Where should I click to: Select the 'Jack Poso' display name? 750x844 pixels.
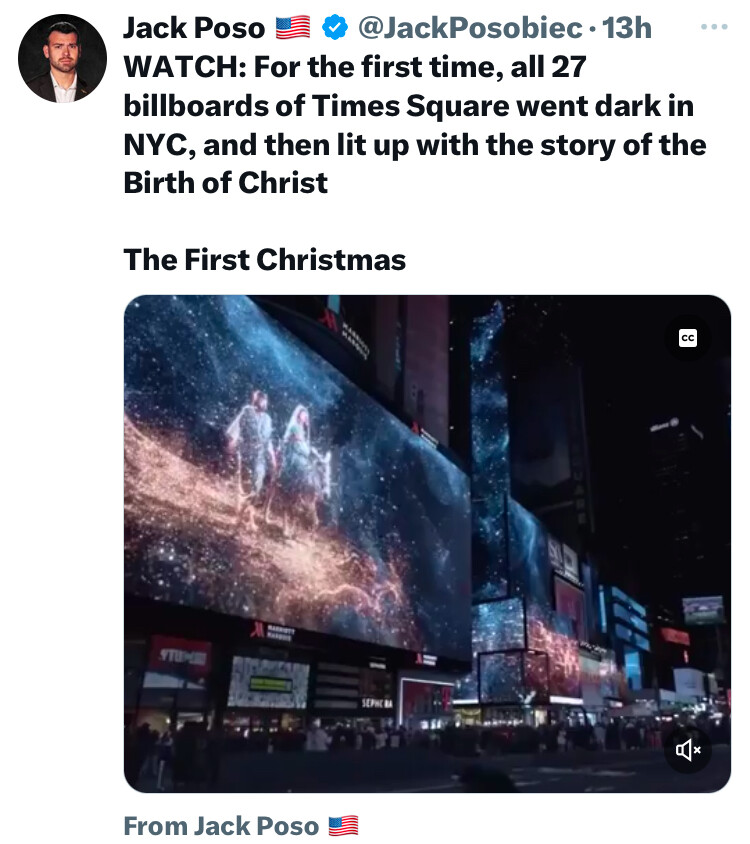tap(194, 28)
